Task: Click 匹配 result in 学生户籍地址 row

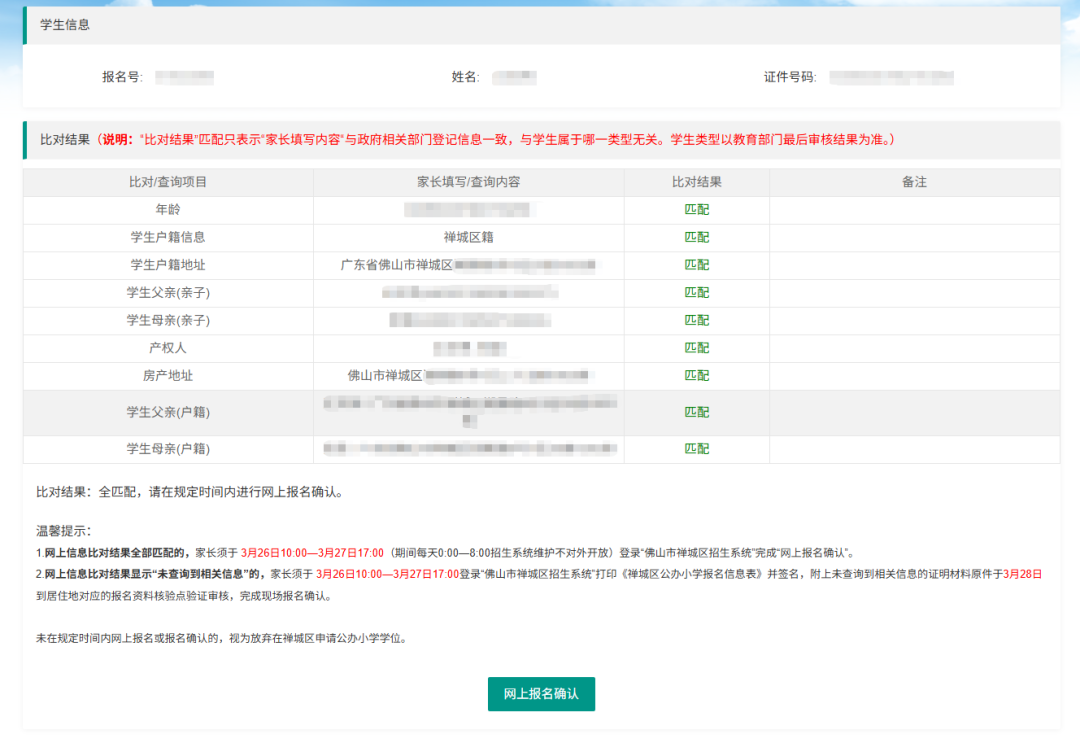Action: 696,264
